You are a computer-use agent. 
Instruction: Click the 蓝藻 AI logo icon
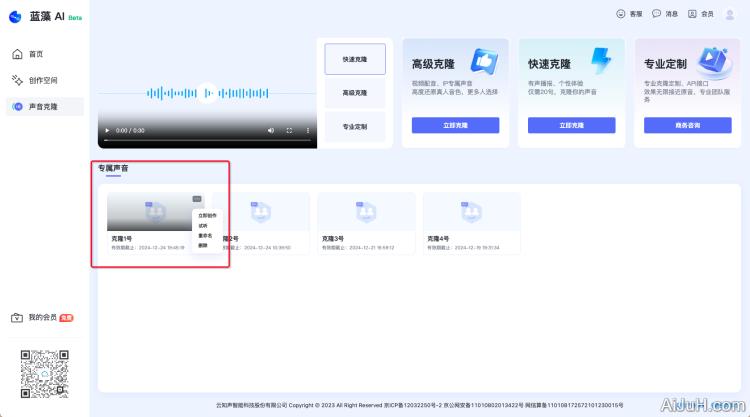pyautogui.click(x=15, y=16)
